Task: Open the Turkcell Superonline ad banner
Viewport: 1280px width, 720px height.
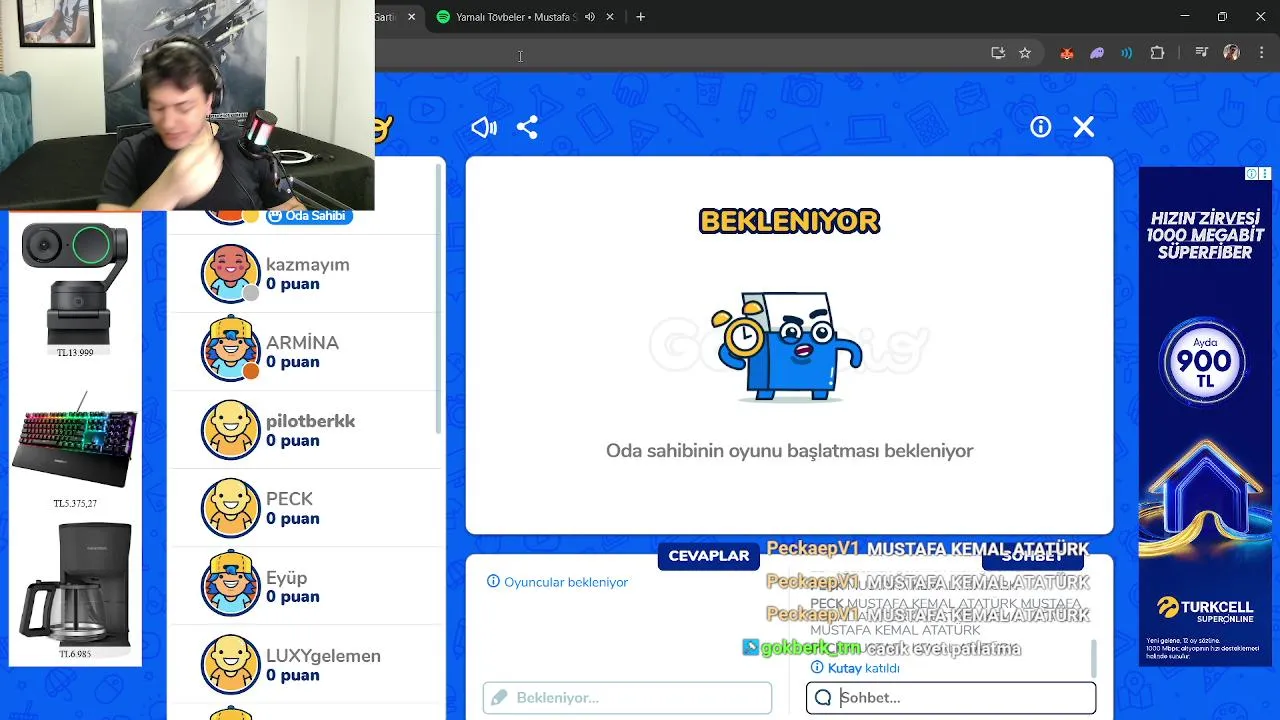Action: coord(1205,416)
